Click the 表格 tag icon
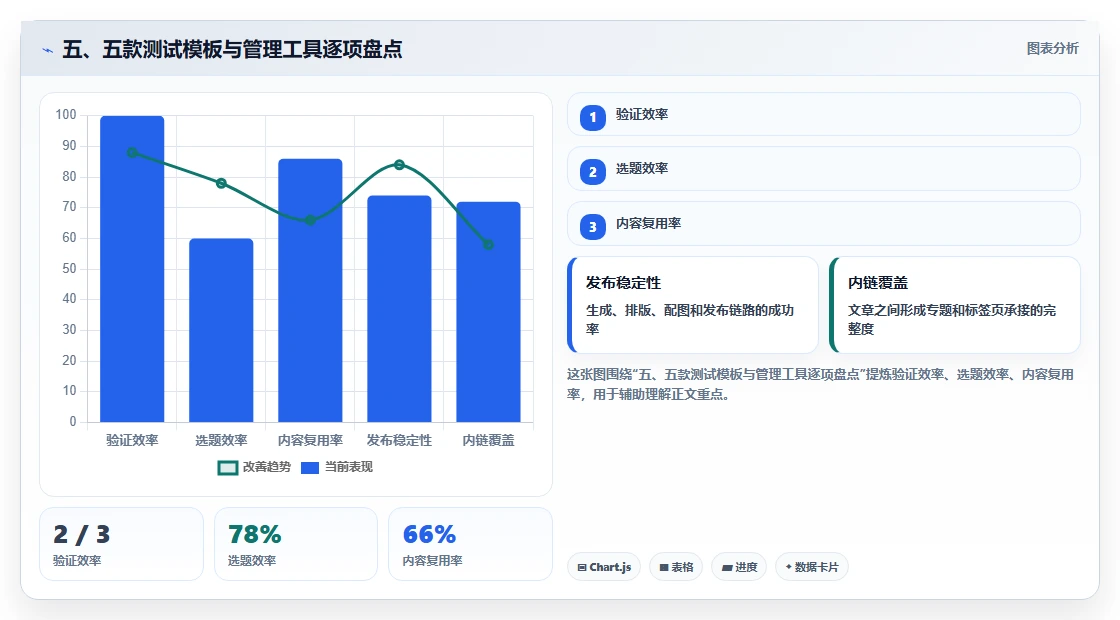This screenshot has width=1120, height=620. click(x=664, y=567)
